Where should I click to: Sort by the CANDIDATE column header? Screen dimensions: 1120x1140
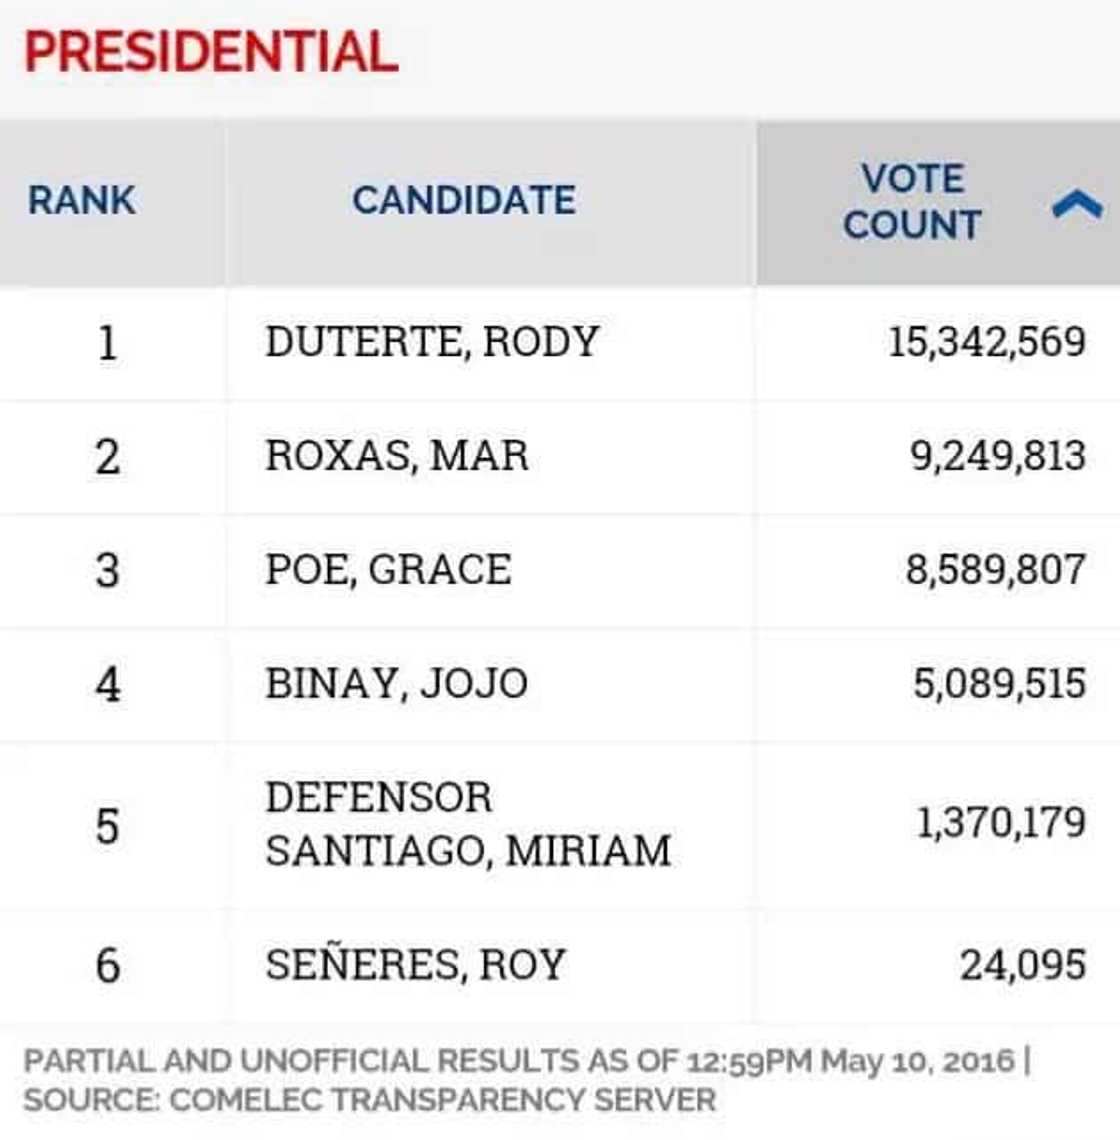pos(465,201)
